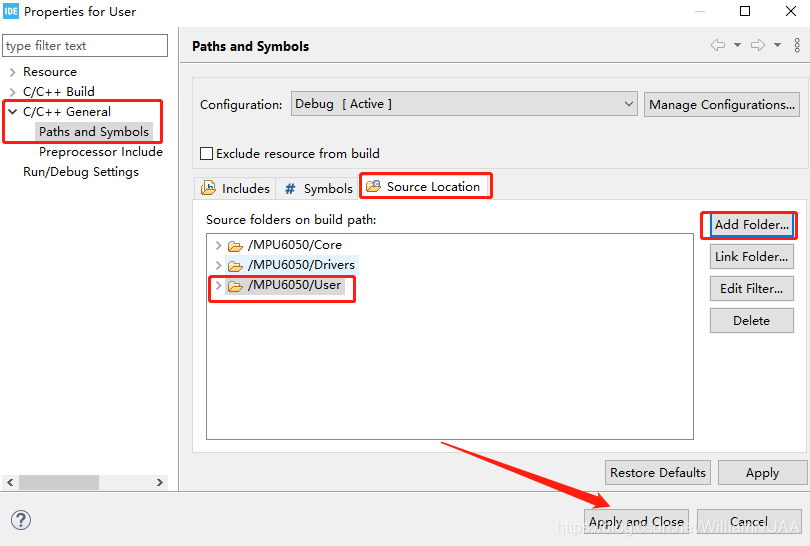Toggle Exclude resource from build checkbox
This screenshot has height=546, width=810.
click(206, 153)
